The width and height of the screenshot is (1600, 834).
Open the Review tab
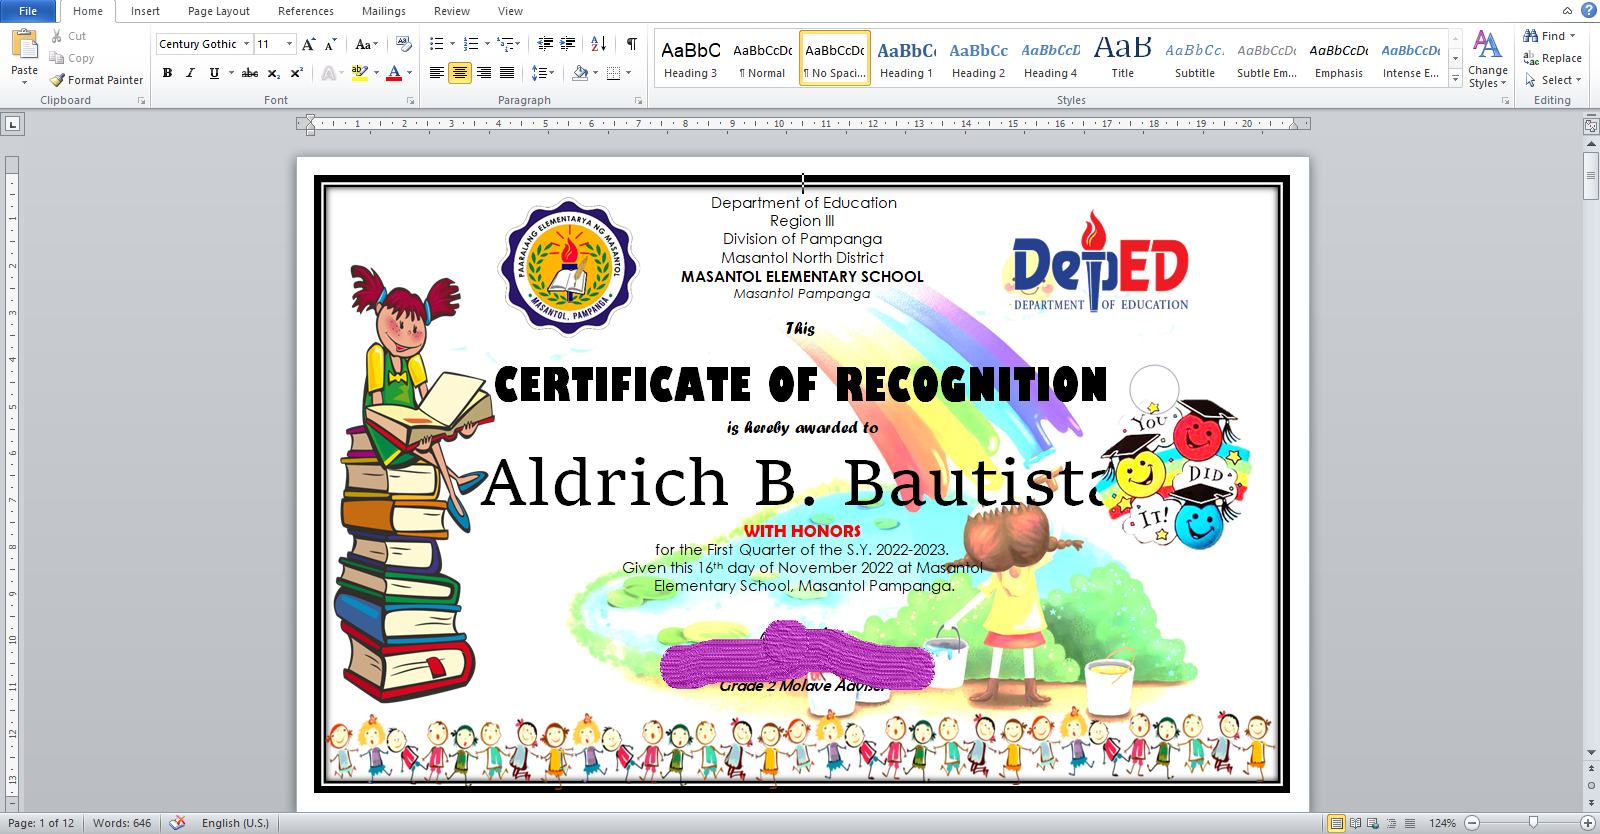pos(452,11)
